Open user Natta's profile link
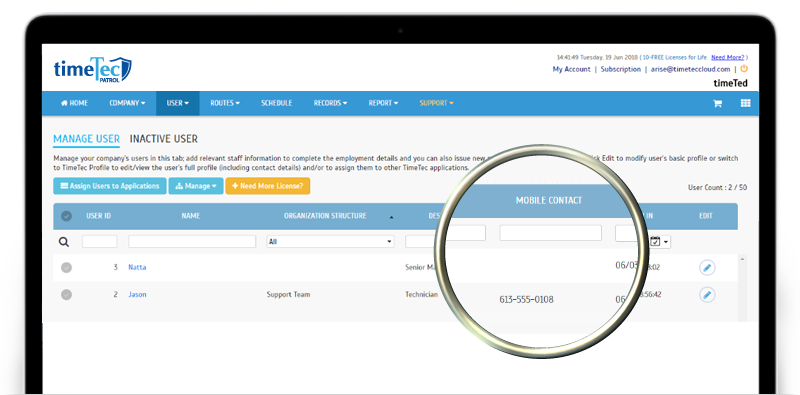 [x=137, y=267]
